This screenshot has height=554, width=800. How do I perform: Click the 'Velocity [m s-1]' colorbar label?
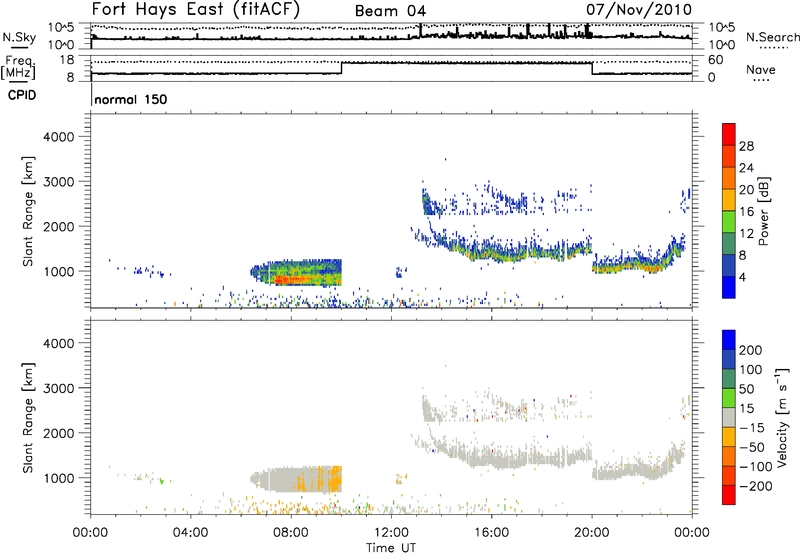coord(782,417)
